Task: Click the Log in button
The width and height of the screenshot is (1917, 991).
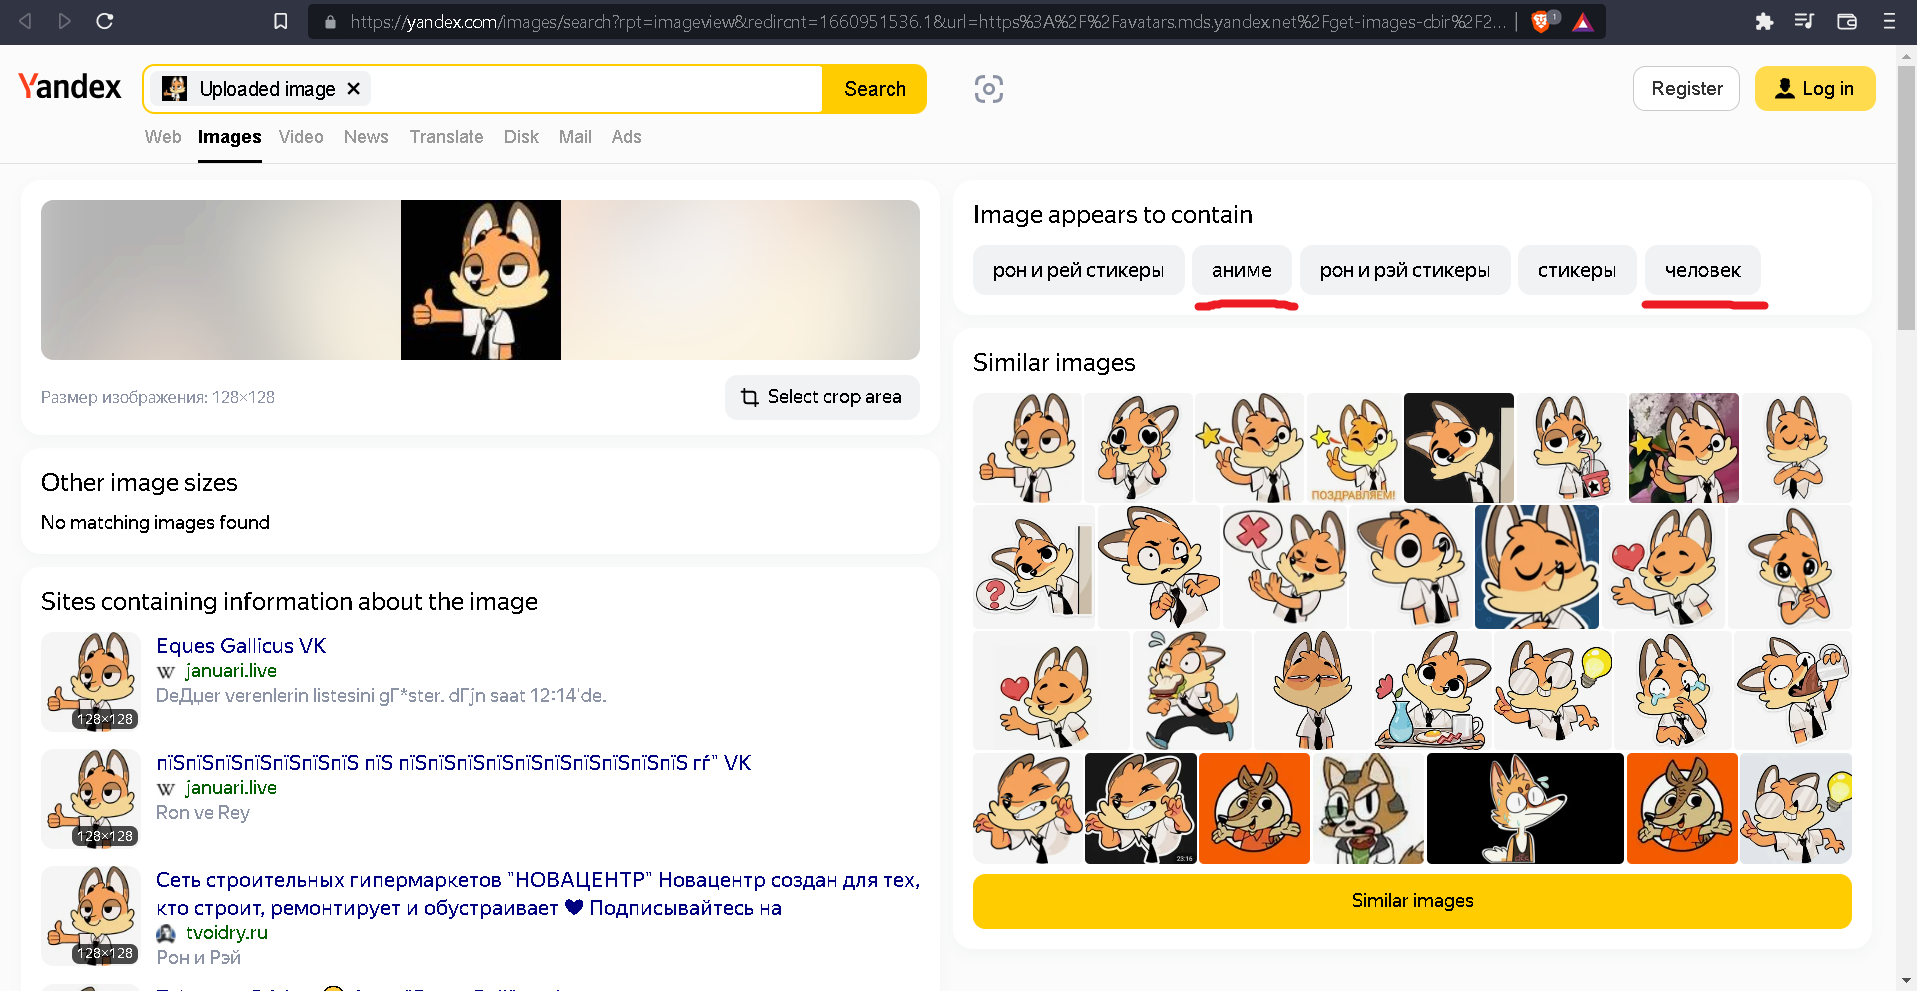Action: [1815, 89]
